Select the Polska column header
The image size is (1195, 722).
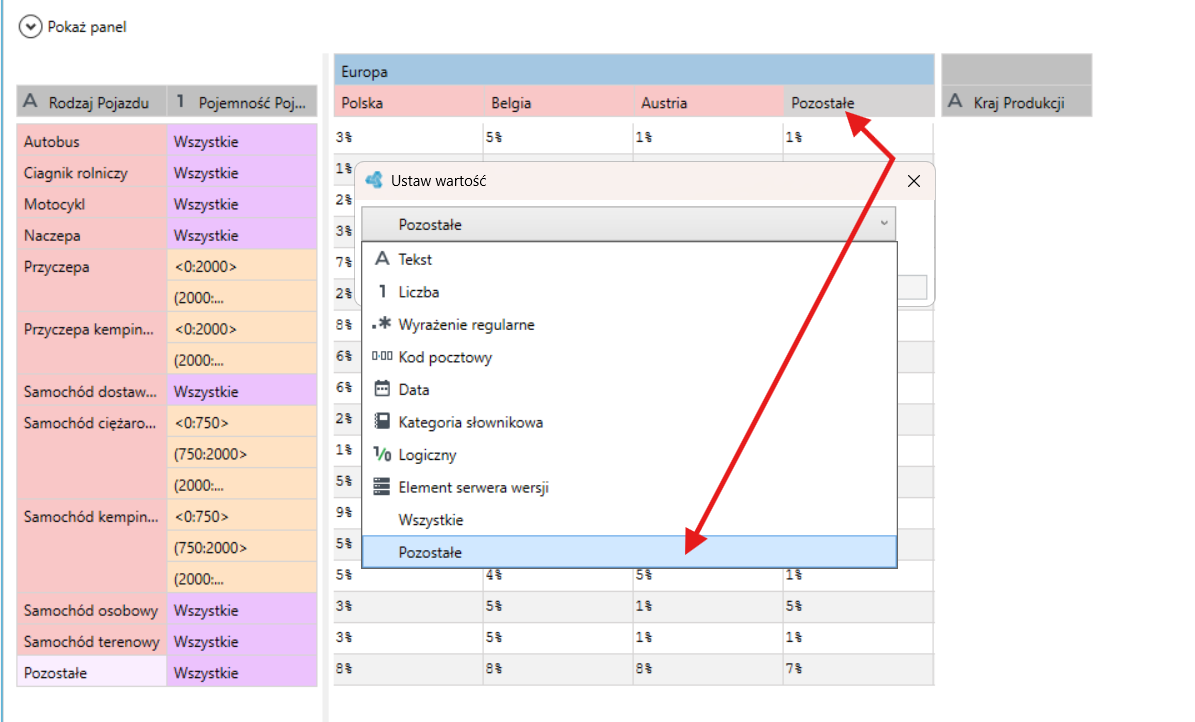(408, 102)
